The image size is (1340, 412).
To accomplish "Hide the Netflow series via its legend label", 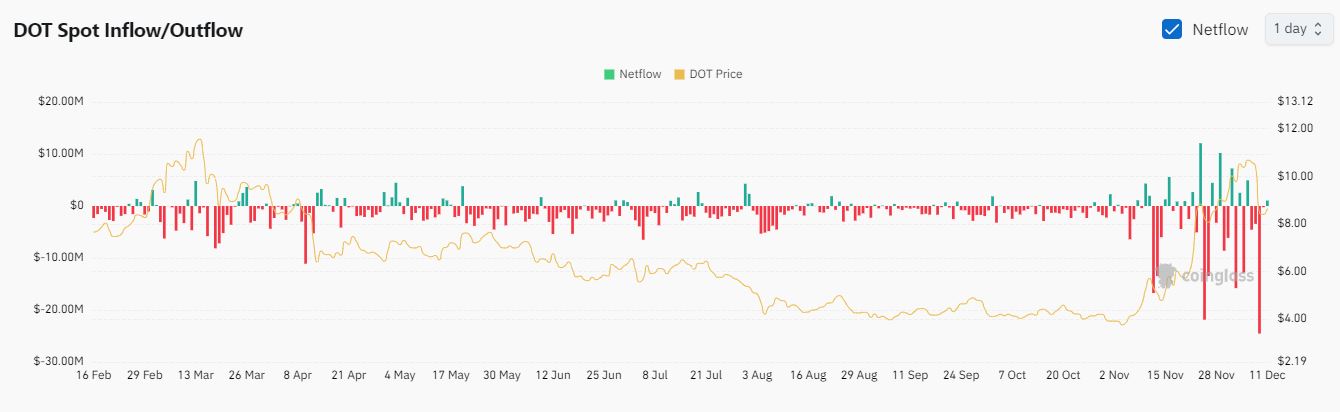I will pyautogui.click(x=639, y=74).
